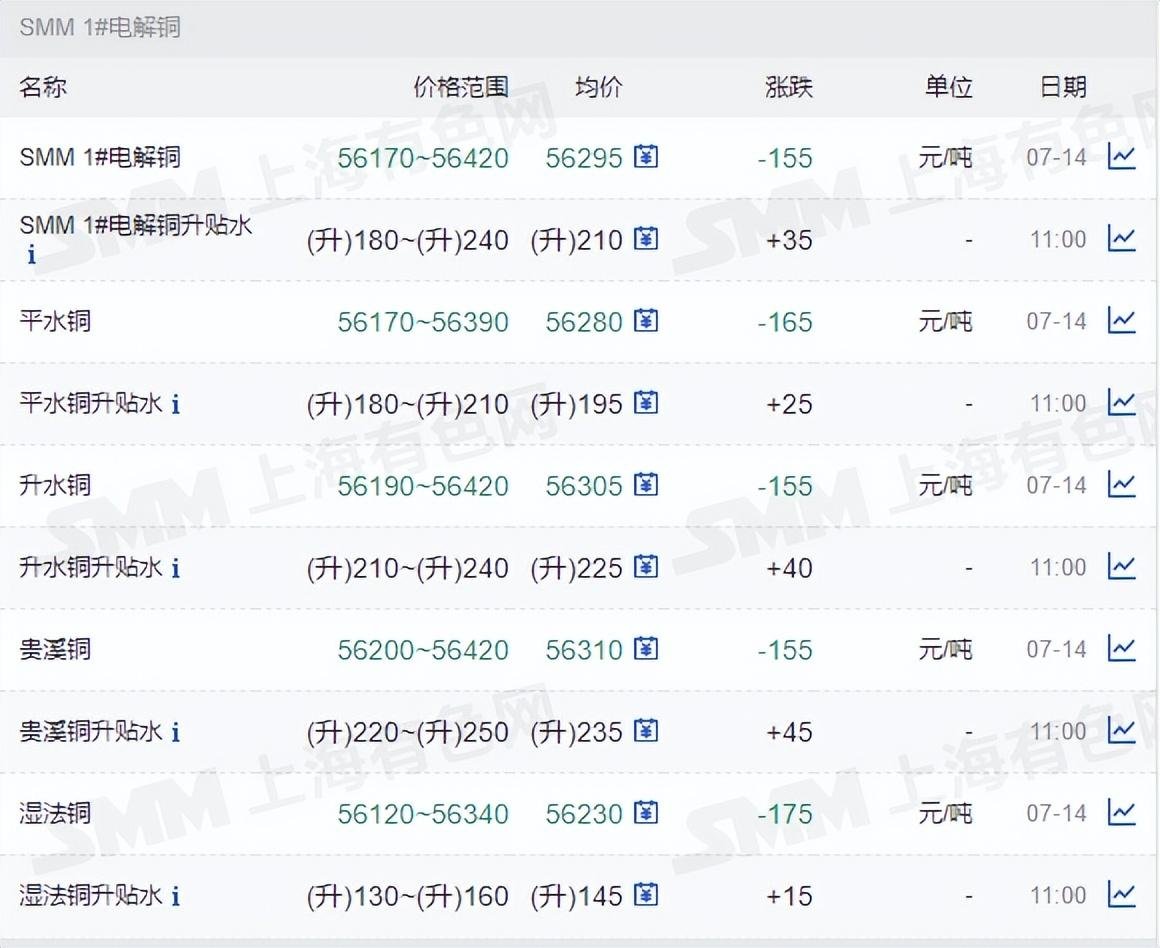The image size is (1160, 948).
Task: Click price range 56170~56390 for 平水铜
Action: click(423, 322)
